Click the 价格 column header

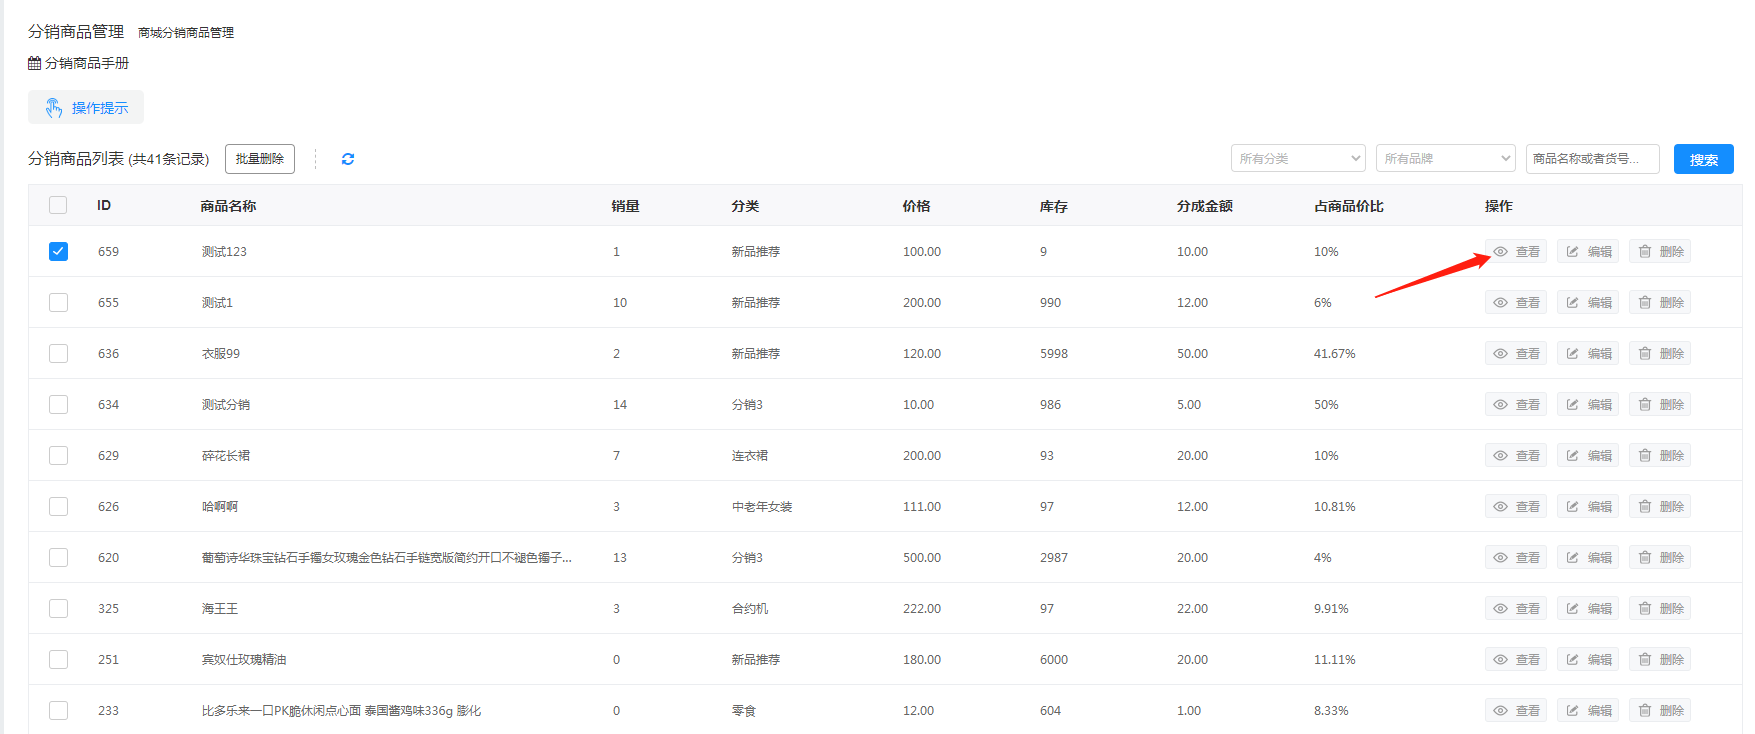(x=916, y=206)
